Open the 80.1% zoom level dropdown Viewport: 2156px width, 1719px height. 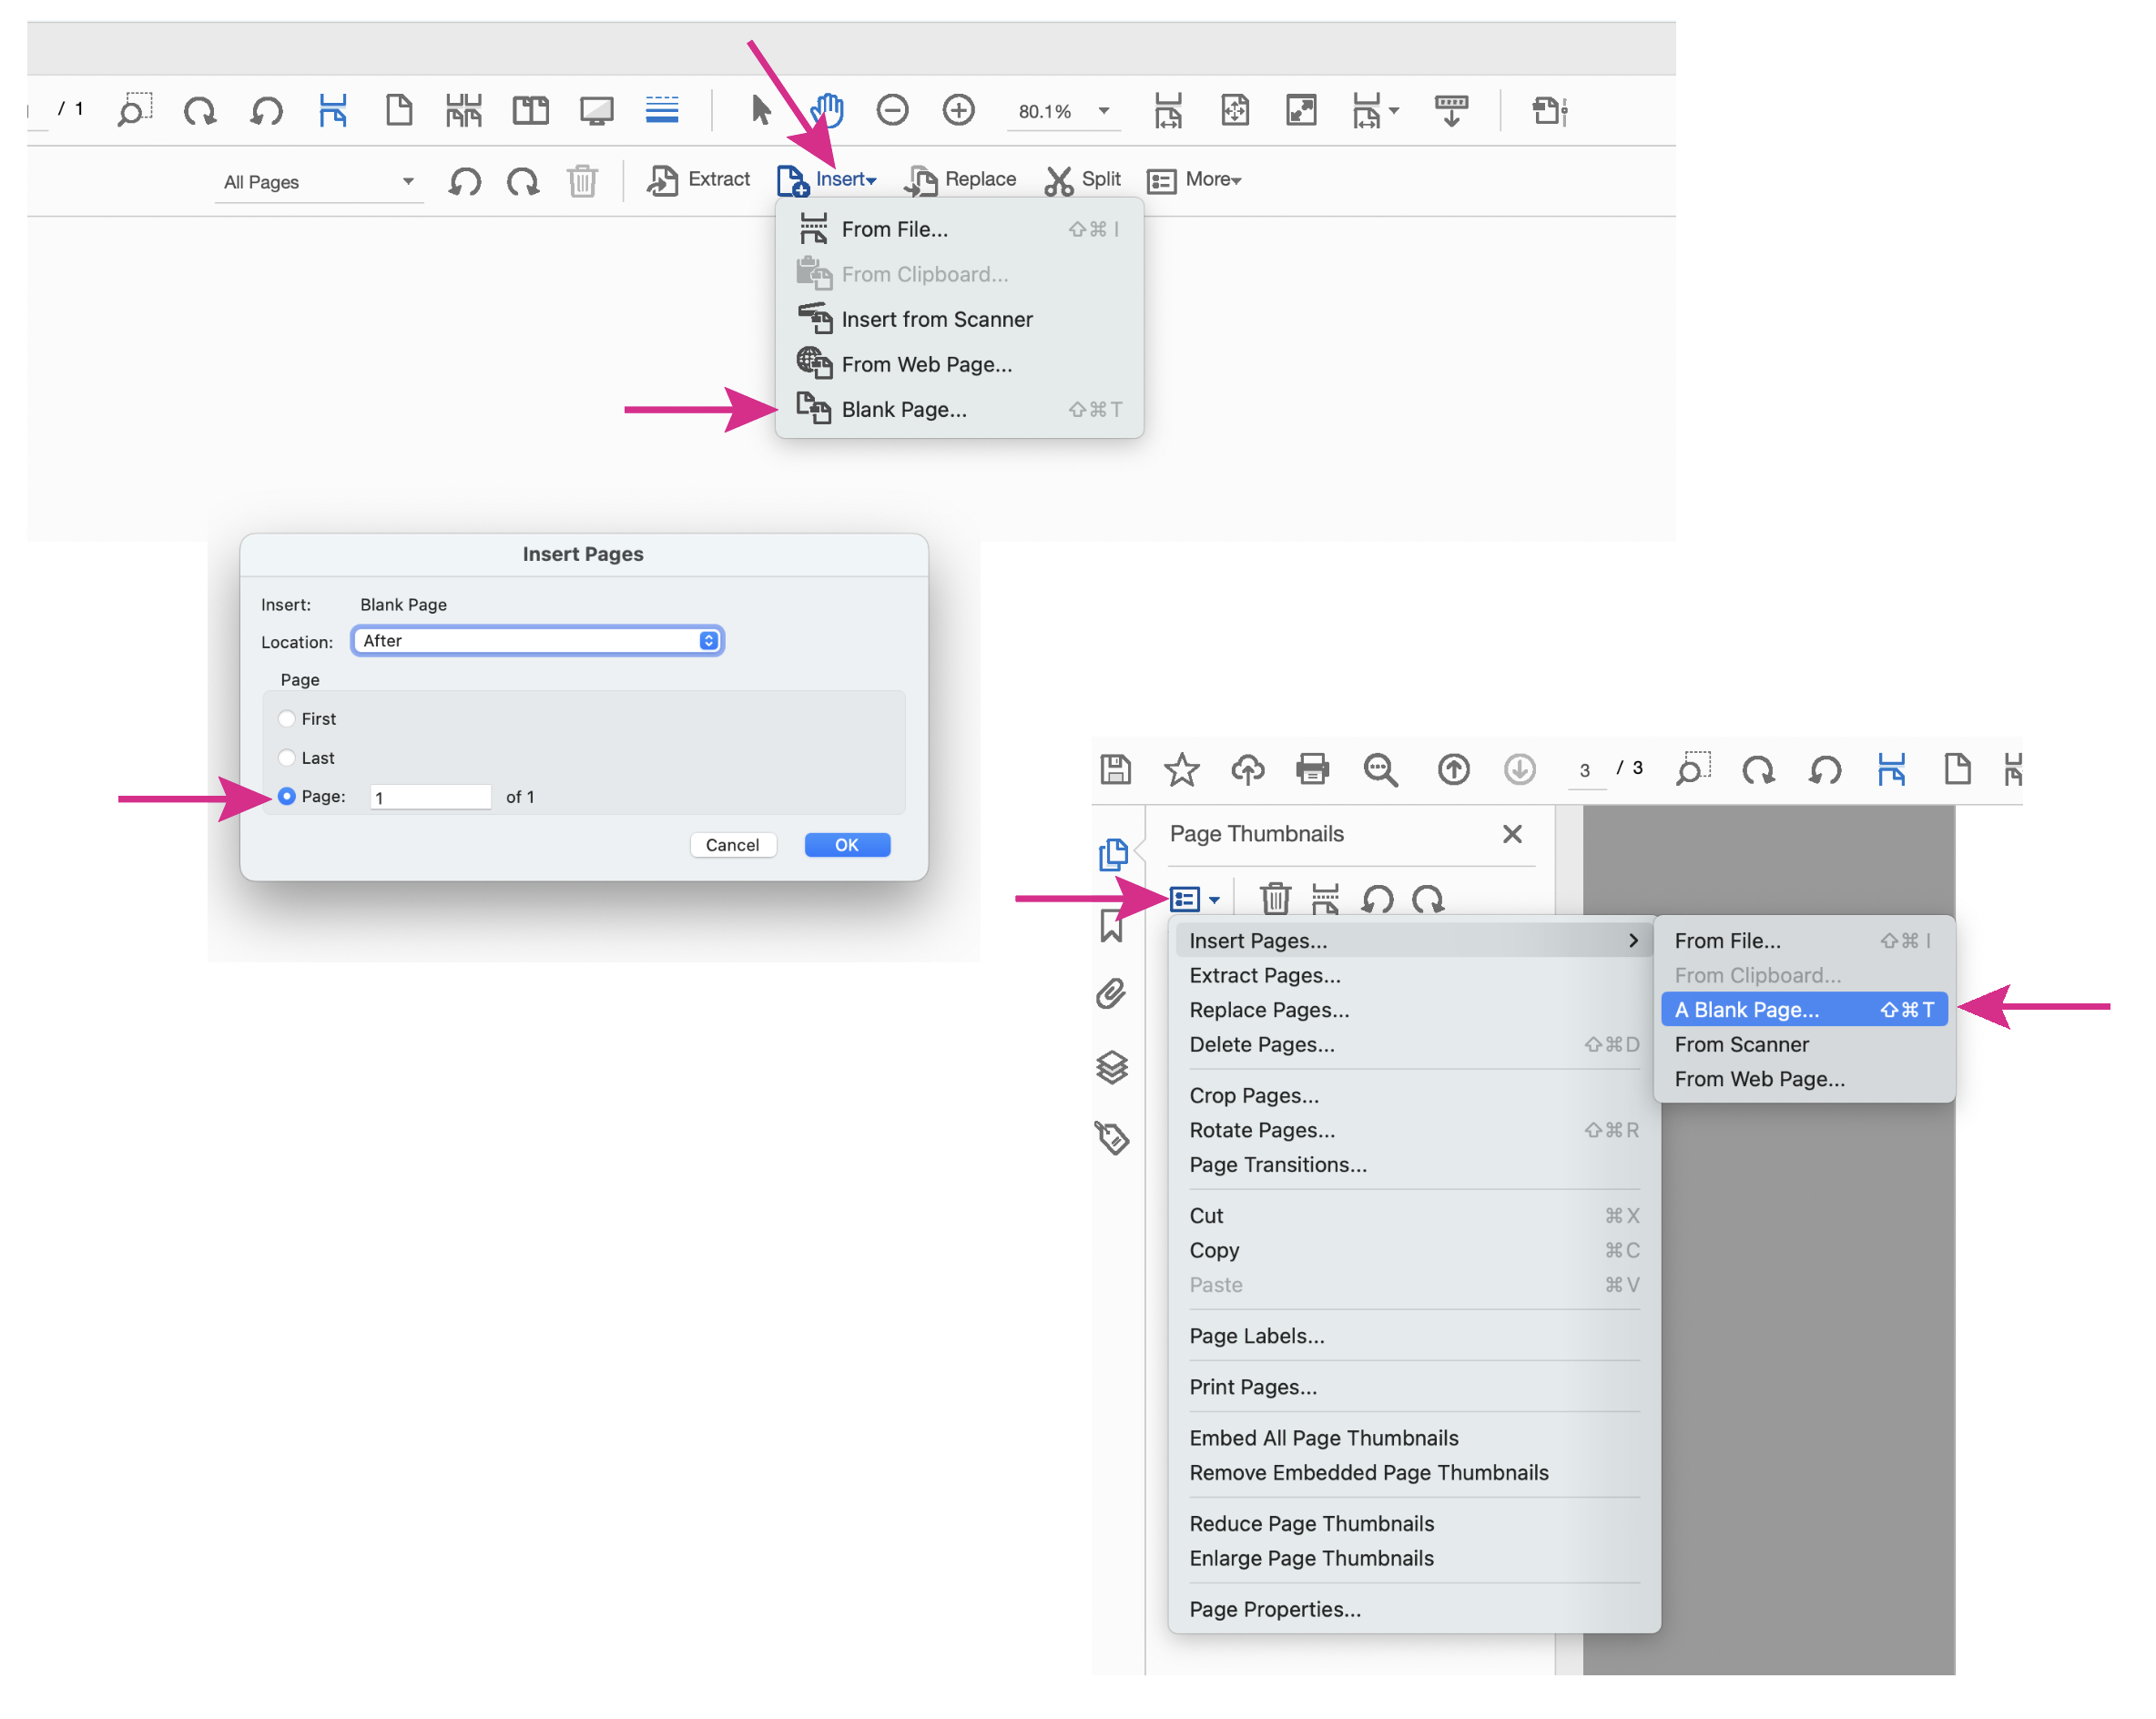[1104, 111]
